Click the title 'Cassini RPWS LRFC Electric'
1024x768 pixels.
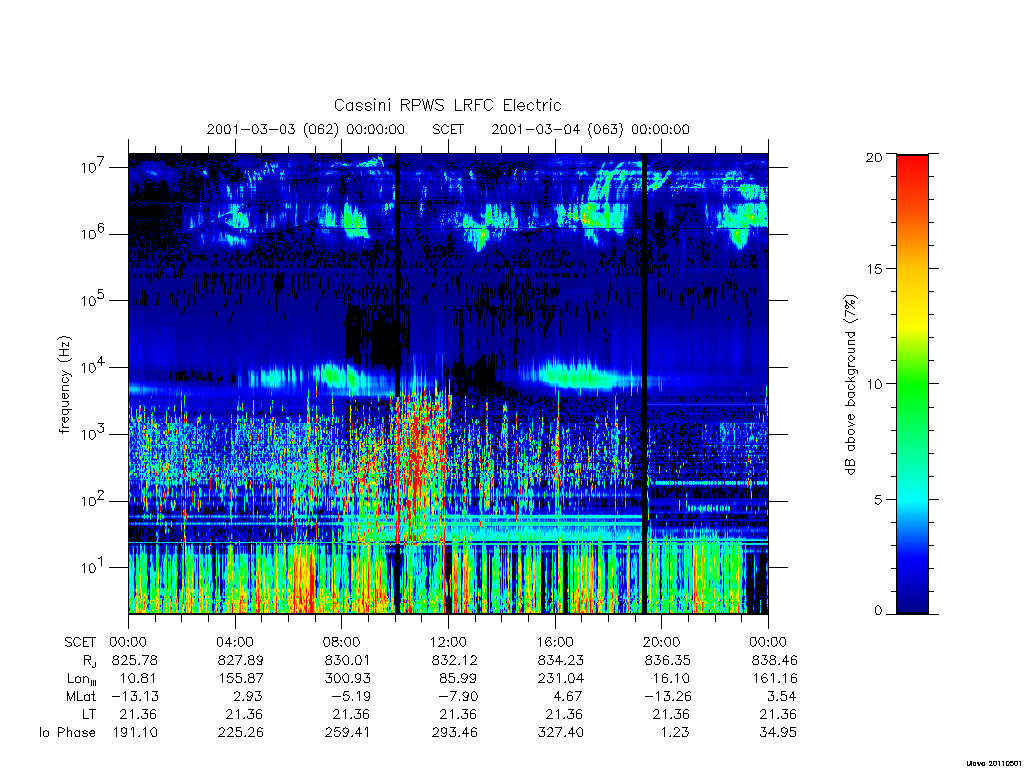447,105
